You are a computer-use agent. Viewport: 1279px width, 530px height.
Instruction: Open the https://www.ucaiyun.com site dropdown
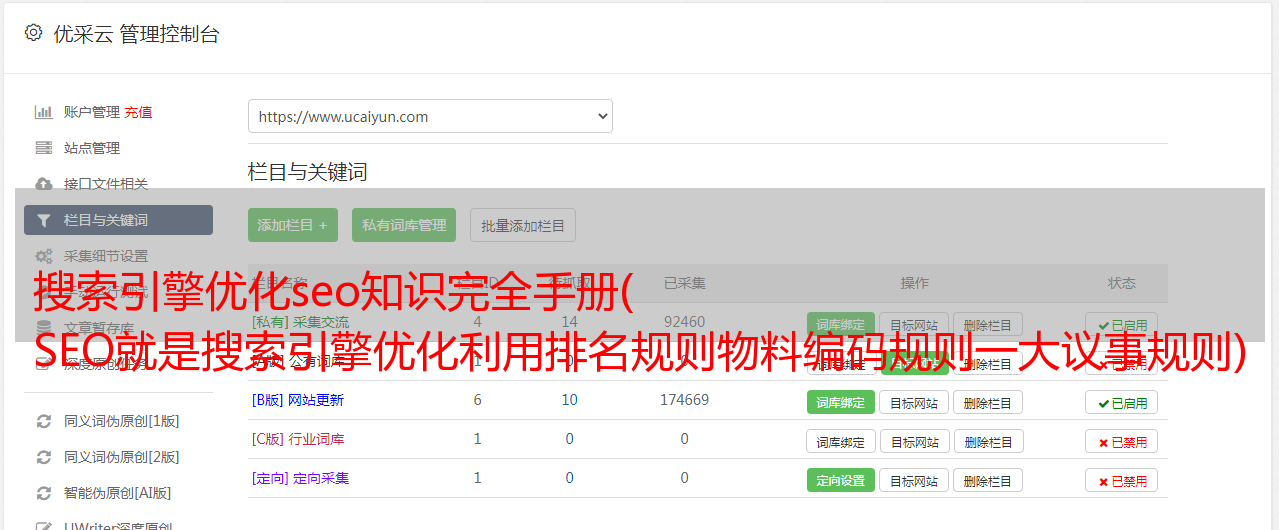pos(430,116)
